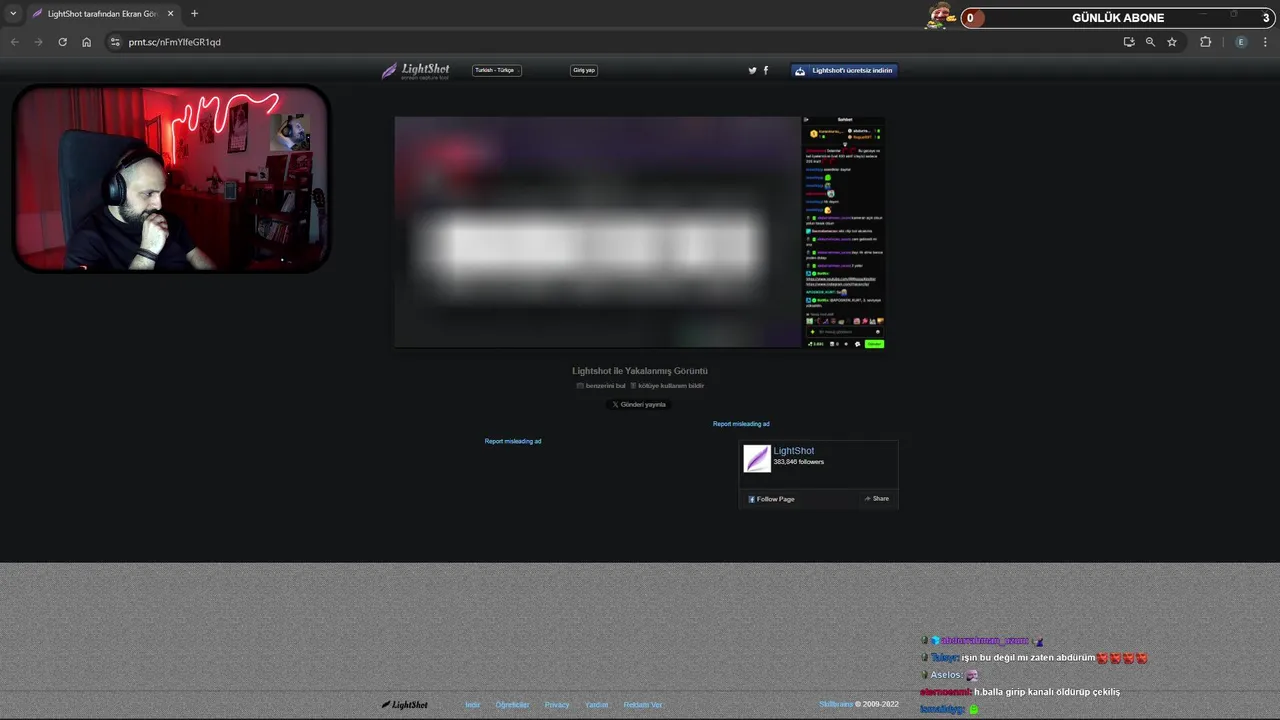Go to the browser home page

click(x=86, y=42)
